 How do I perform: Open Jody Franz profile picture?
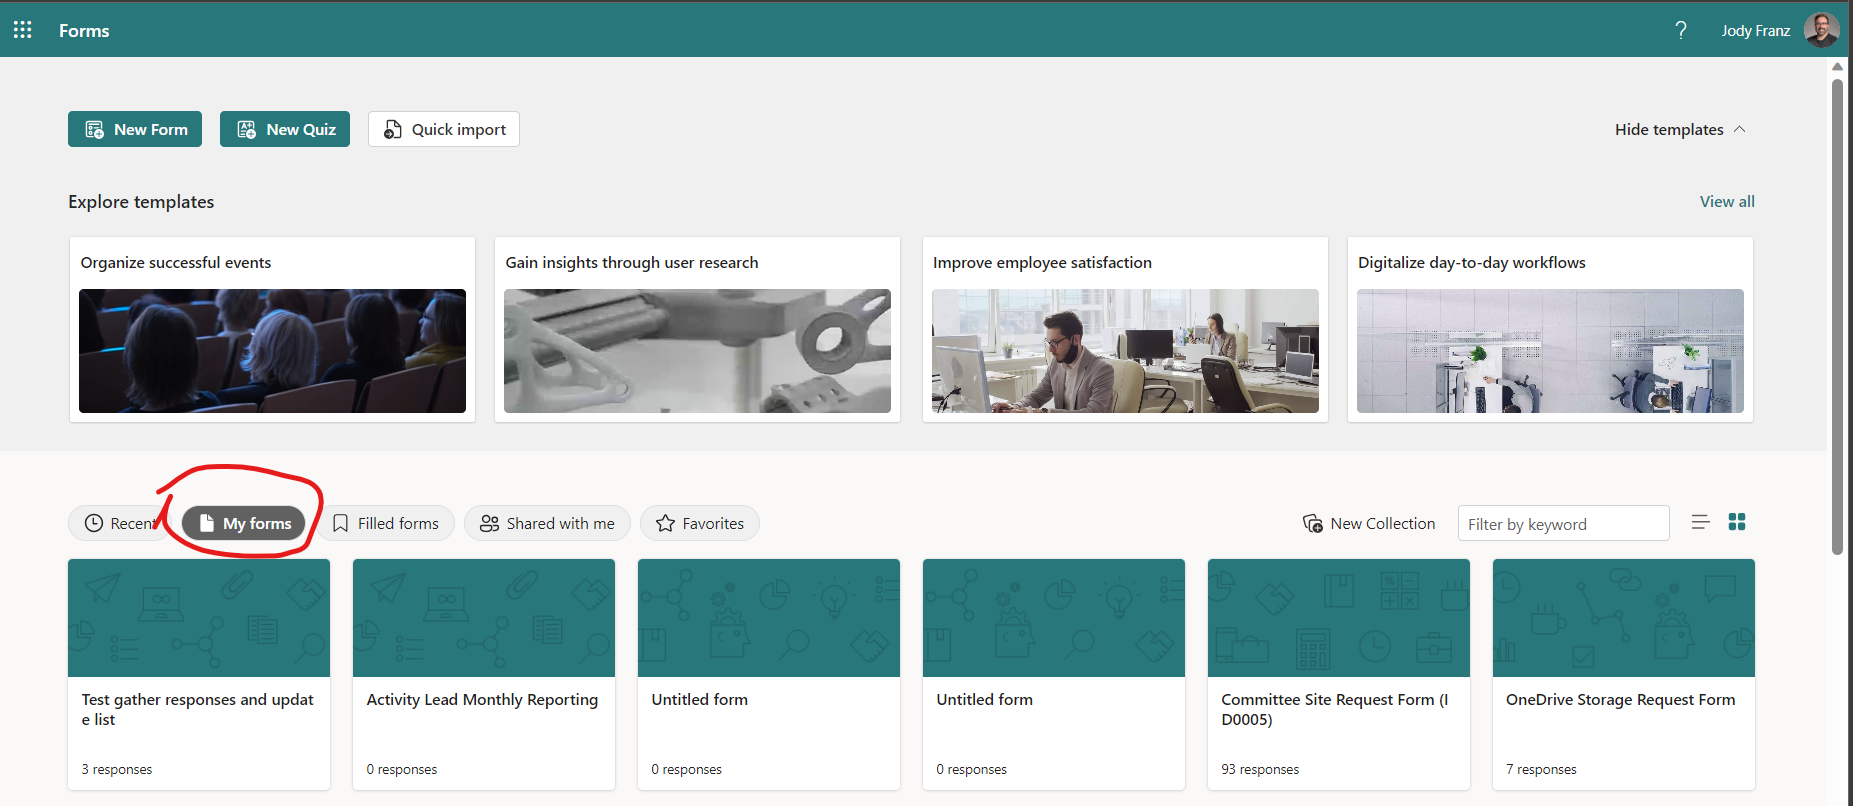pos(1821,30)
